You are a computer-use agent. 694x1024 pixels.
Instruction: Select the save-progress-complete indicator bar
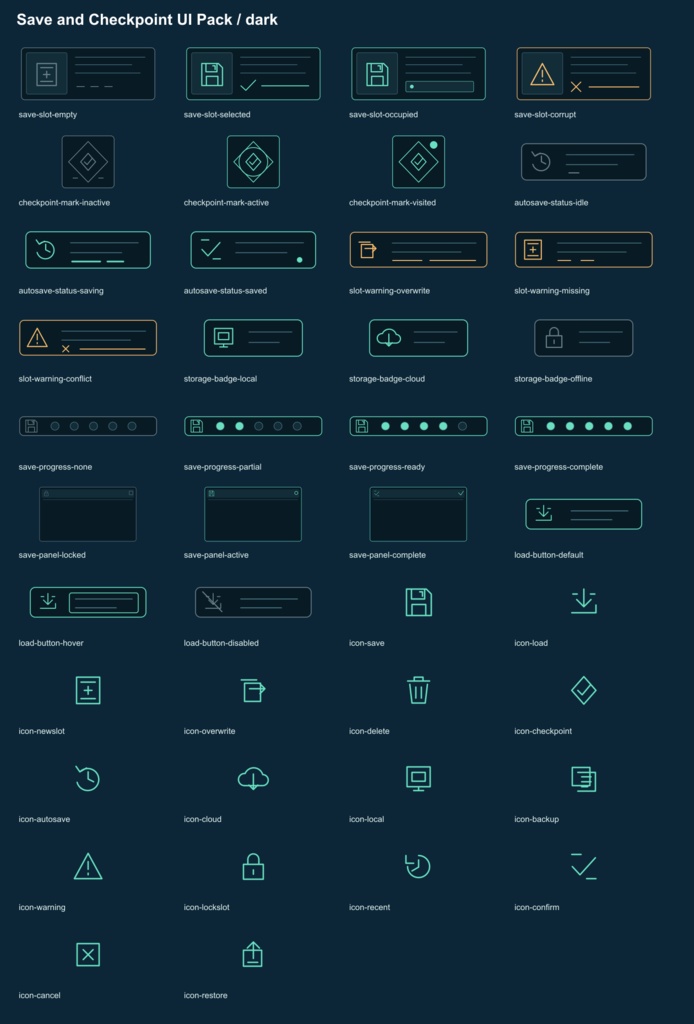pos(584,426)
